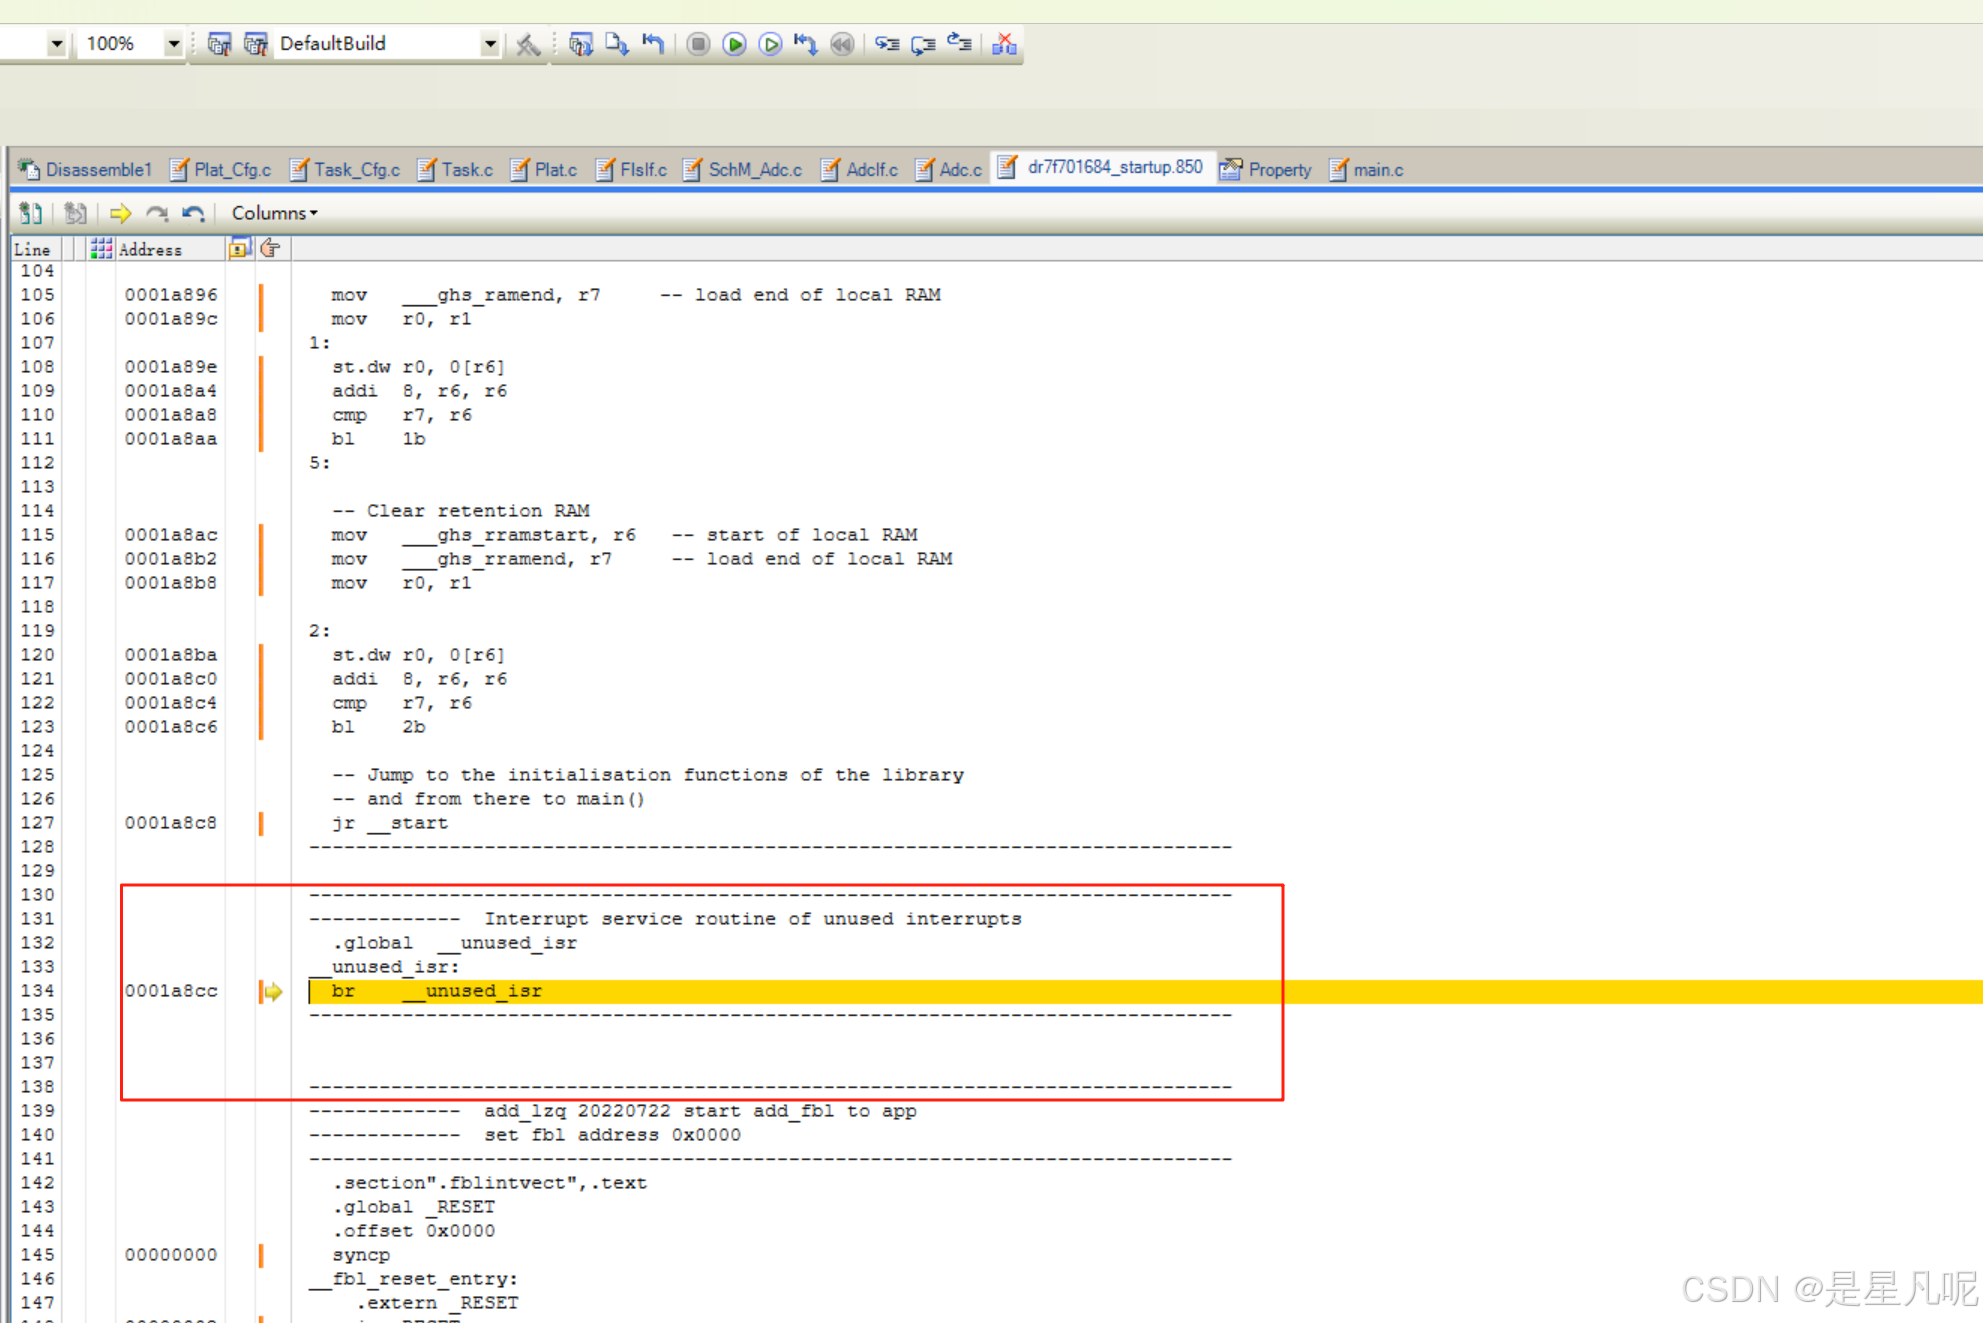Run the program with the green Go button
Screen dimensions: 1983x1323
pos(734,44)
